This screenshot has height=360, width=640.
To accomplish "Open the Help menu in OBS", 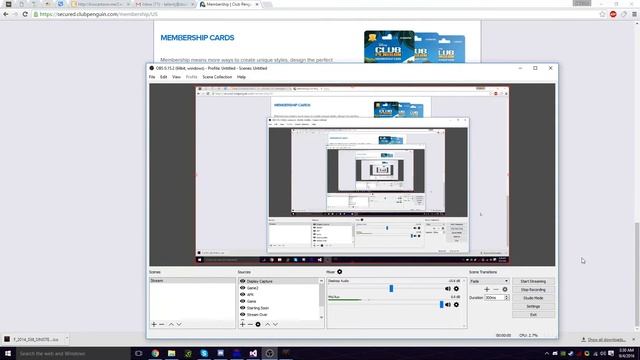I will coord(242,77).
